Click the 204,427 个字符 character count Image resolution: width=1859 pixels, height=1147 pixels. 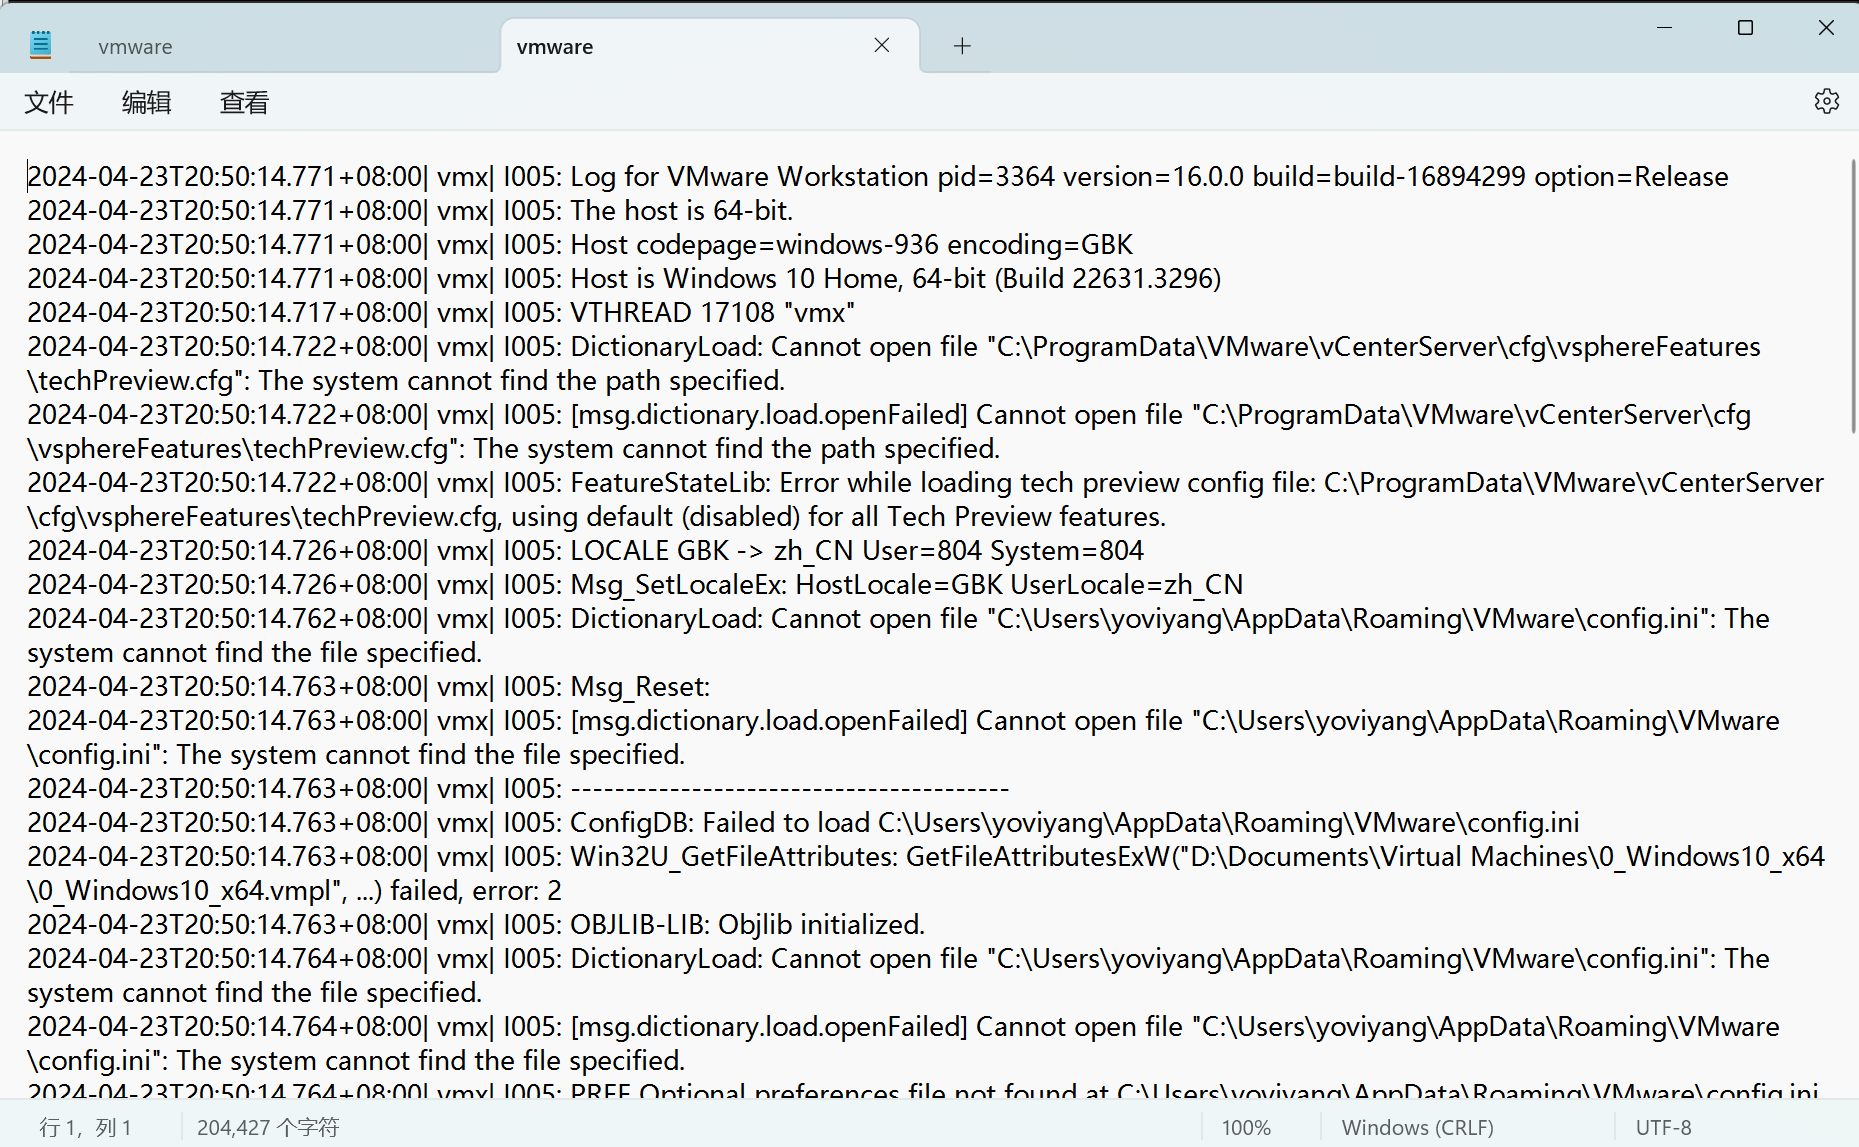[x=268, y=1127]
